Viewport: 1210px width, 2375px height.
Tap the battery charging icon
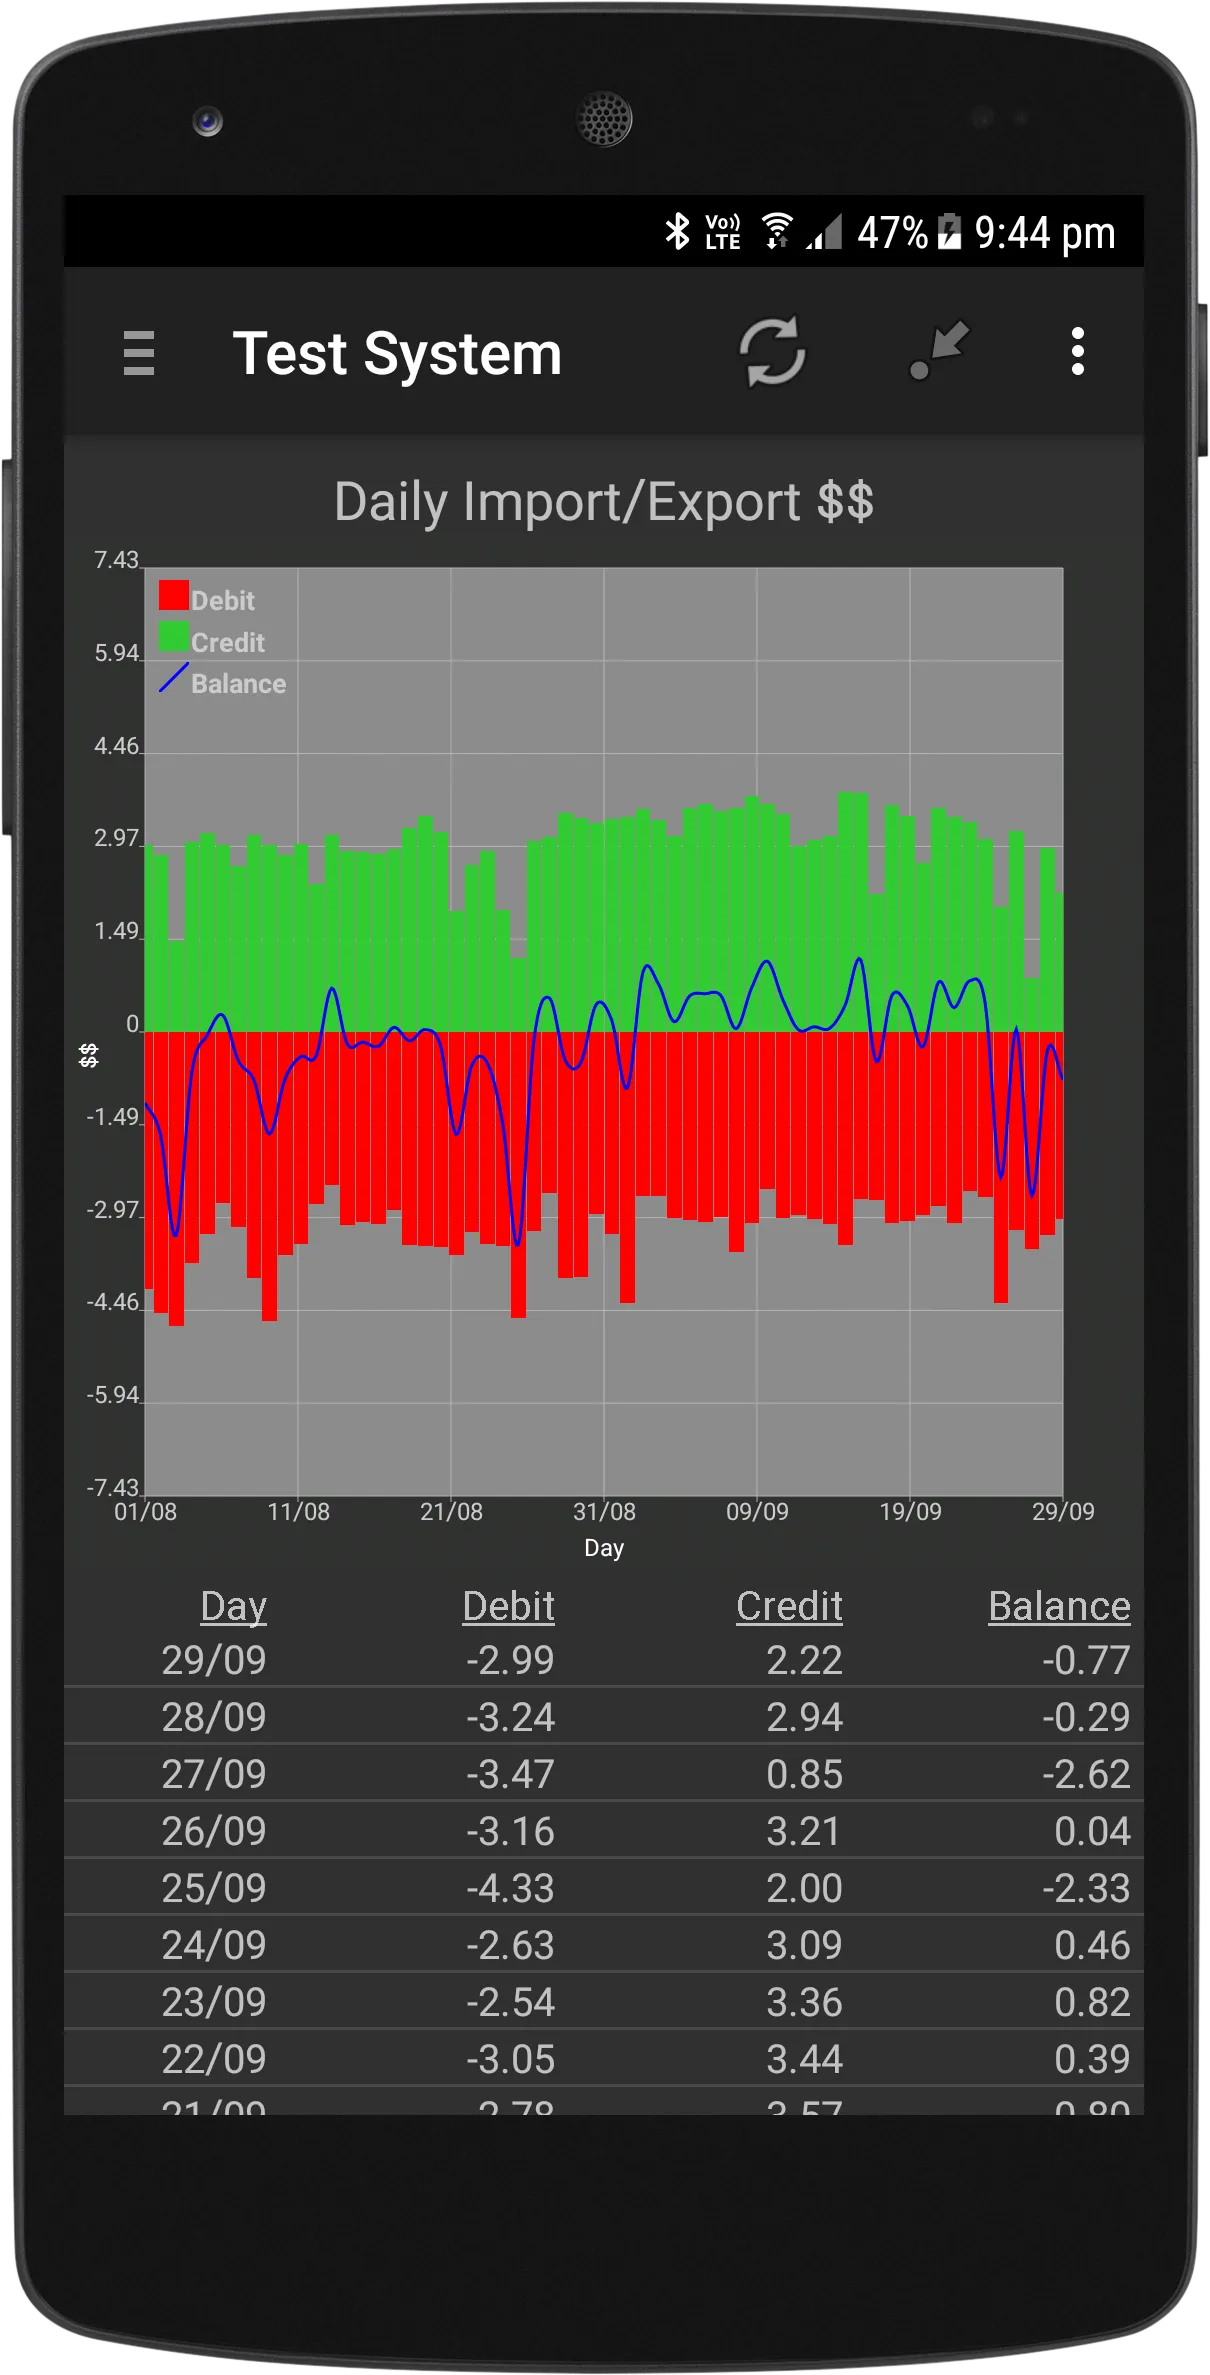coord(949,231)
